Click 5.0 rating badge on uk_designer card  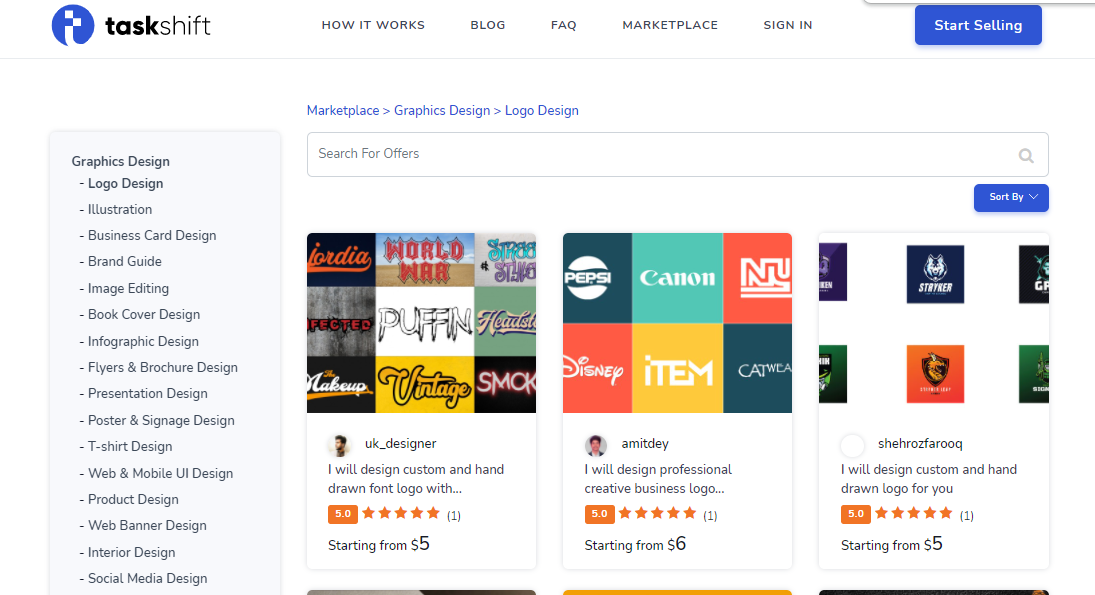tap(343, 514)
